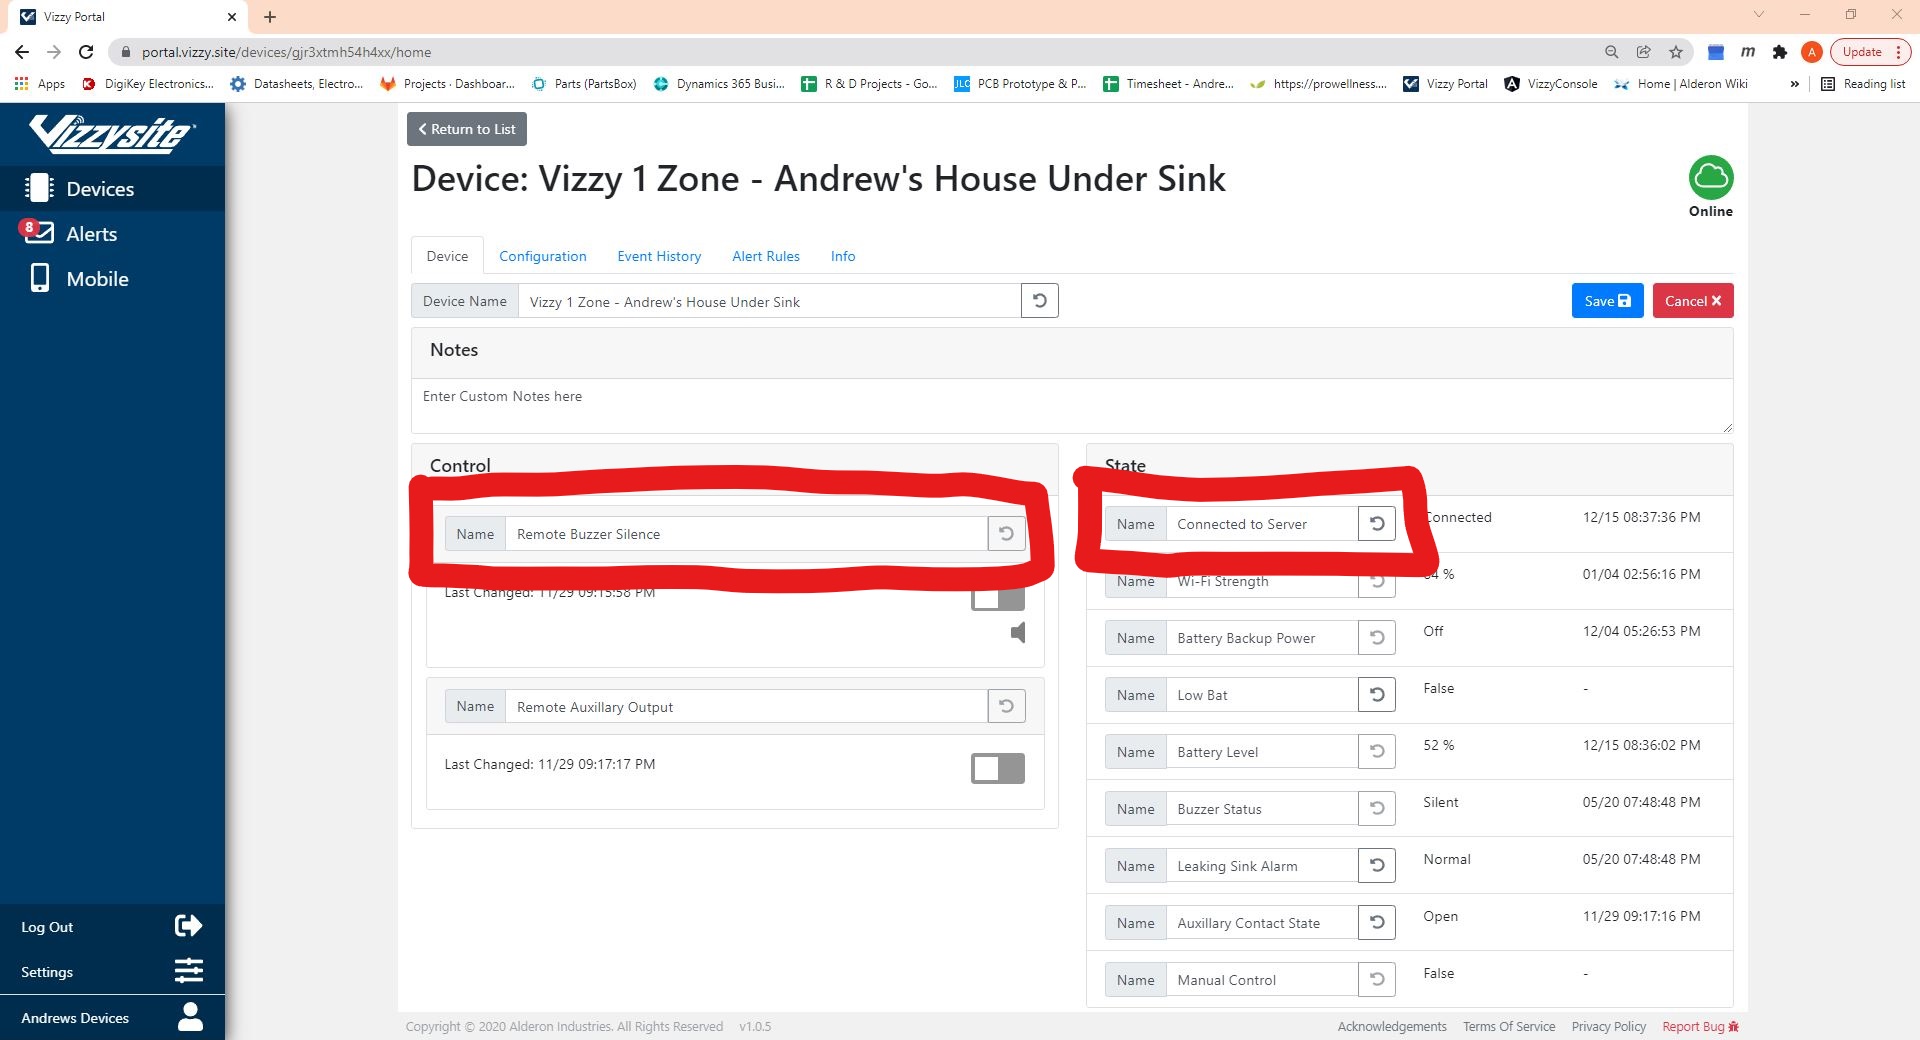1920x1040 pixels.
Task: Open Chrome tab search dropdown
Action: click(x=1758, y=15)
